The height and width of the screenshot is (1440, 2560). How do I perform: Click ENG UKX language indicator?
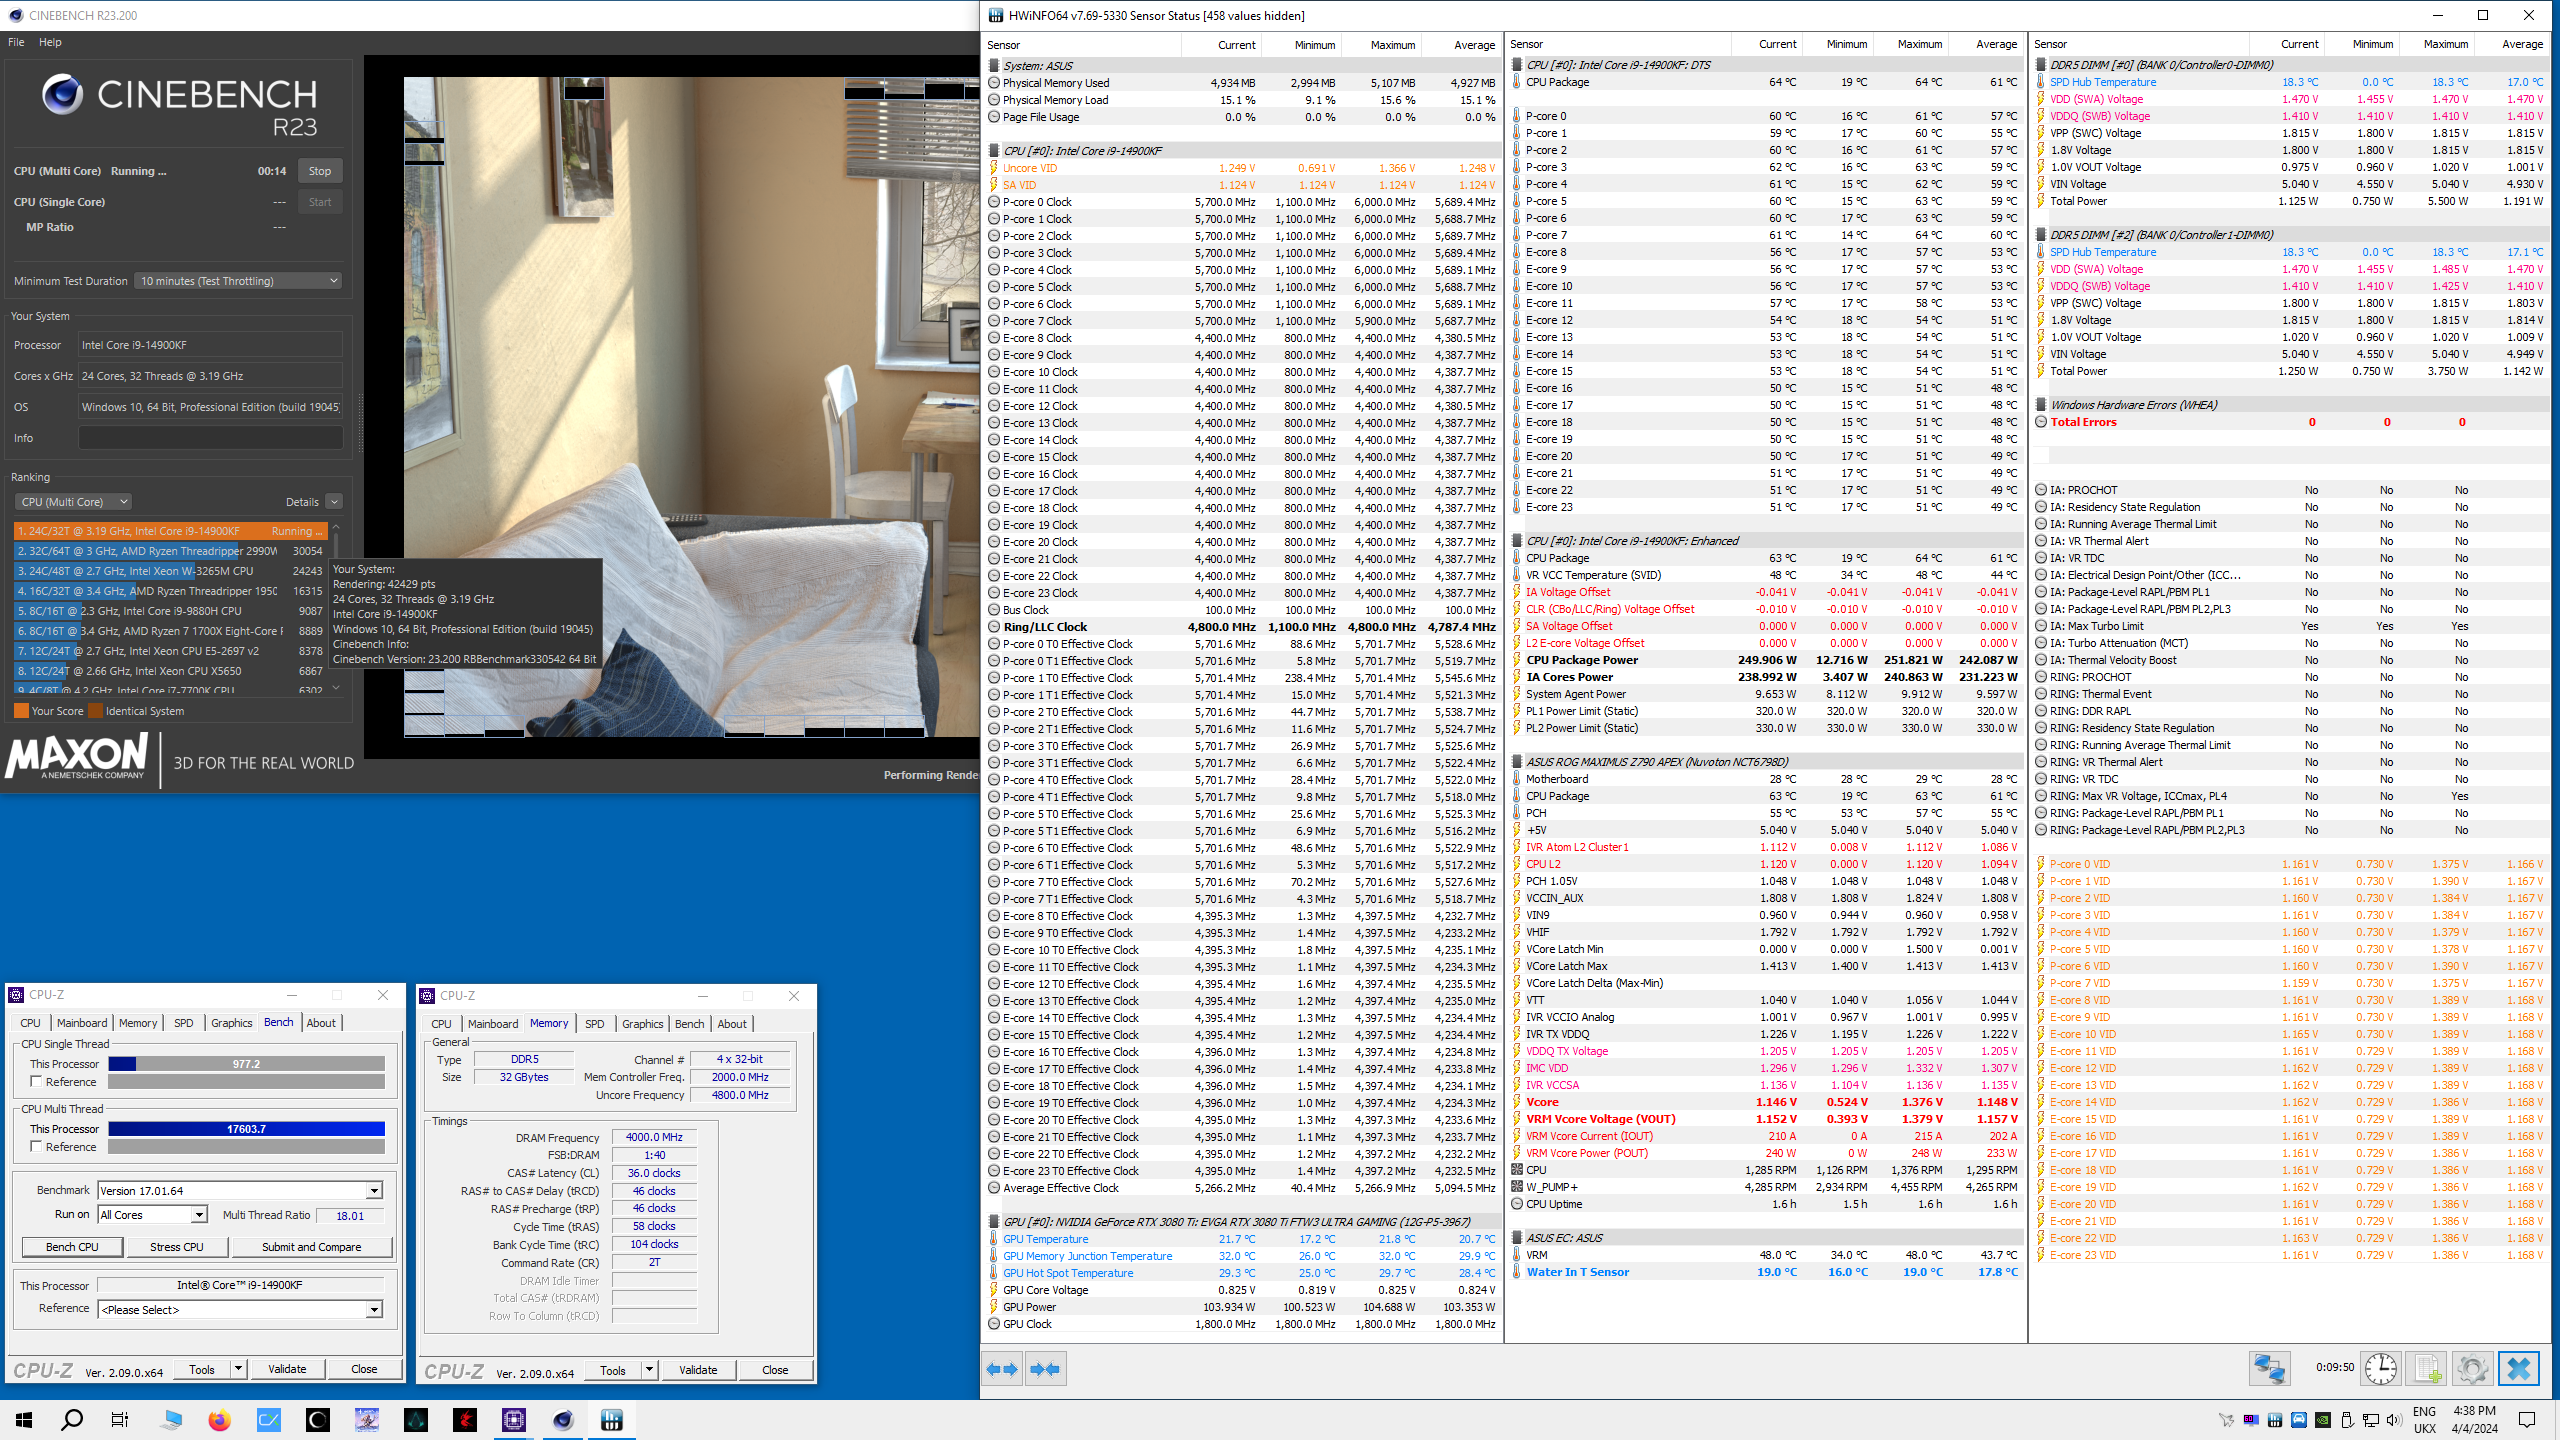click(2425, 1420)
